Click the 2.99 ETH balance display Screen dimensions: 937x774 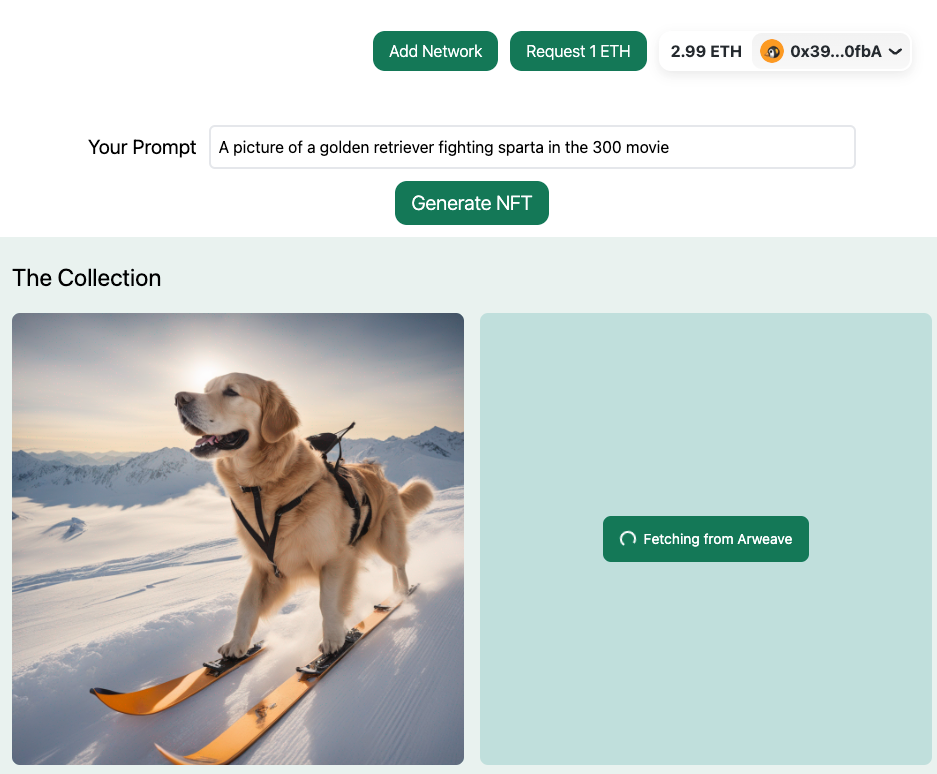coord(706,51)
